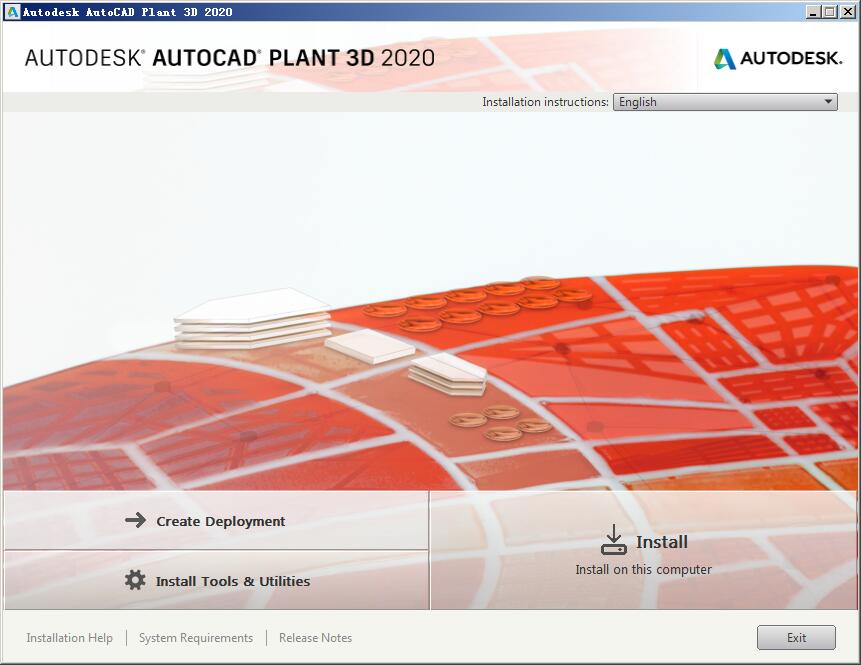This screenshot has height=665, width=861.
Task: Open the Installation instructions language dropdown
Action: [x=725, y=102]
